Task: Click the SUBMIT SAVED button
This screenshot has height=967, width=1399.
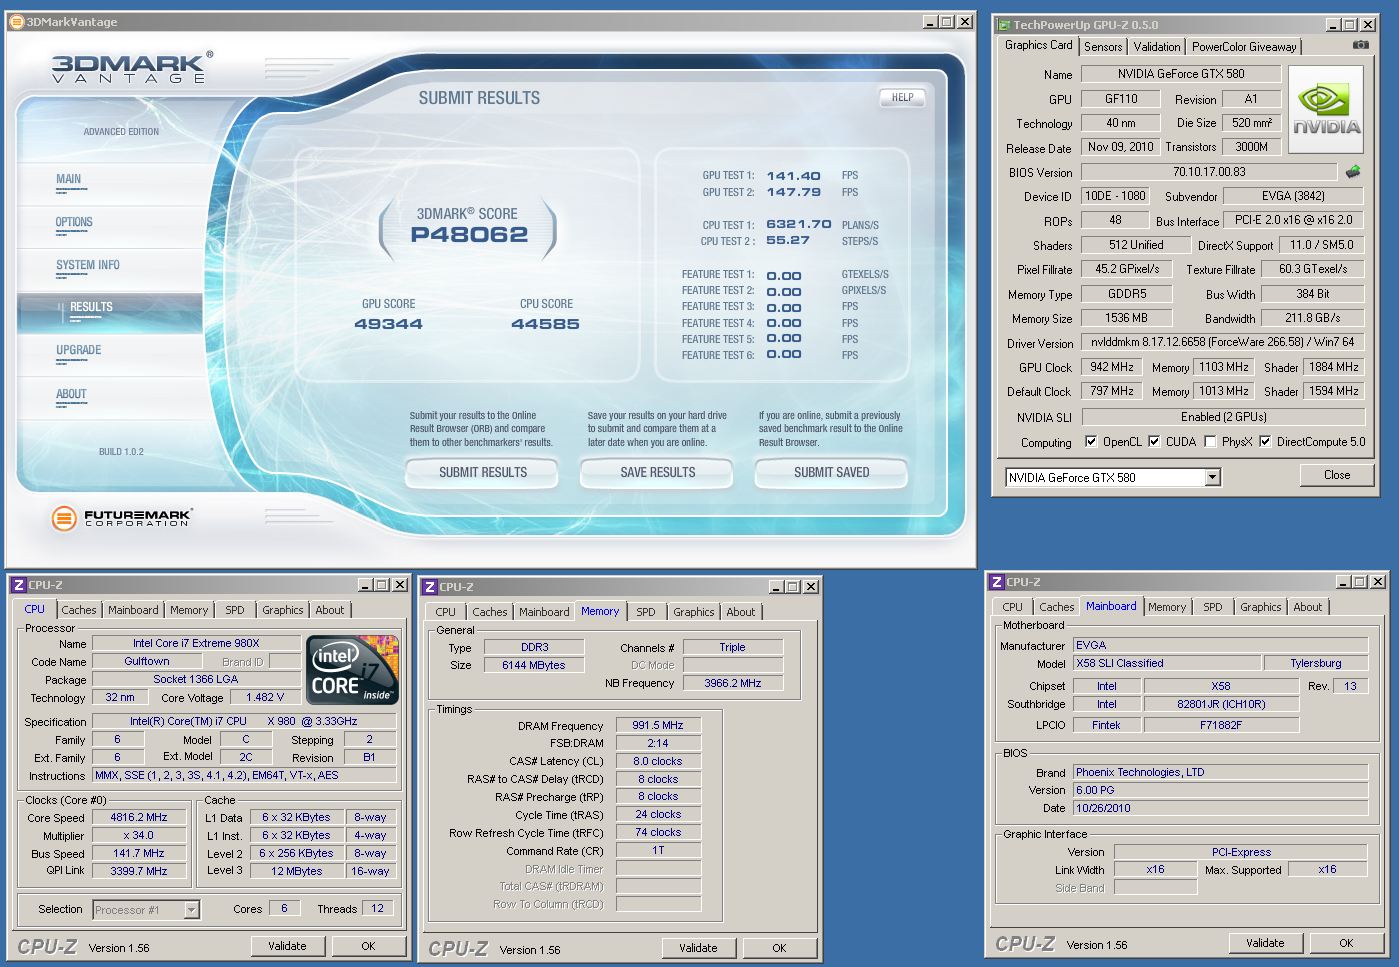Action: coord(832,472)
